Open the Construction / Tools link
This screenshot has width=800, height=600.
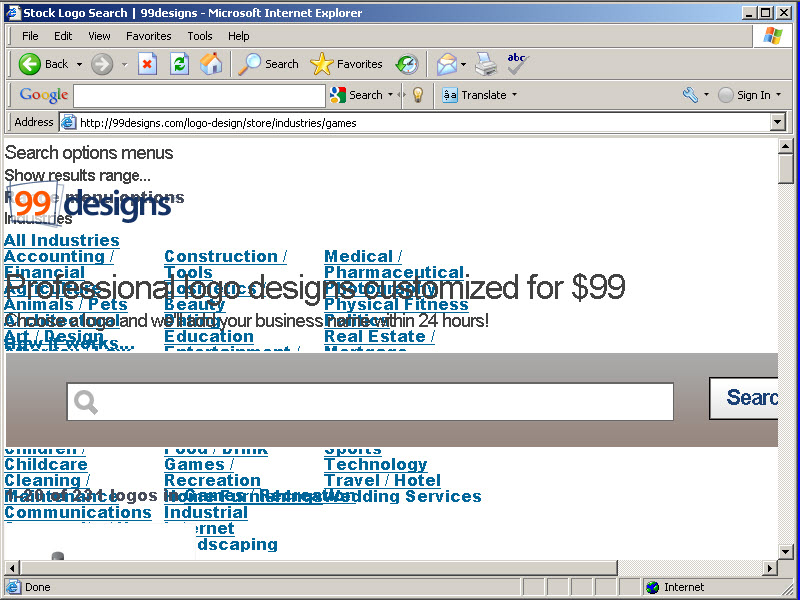[226, 264]
